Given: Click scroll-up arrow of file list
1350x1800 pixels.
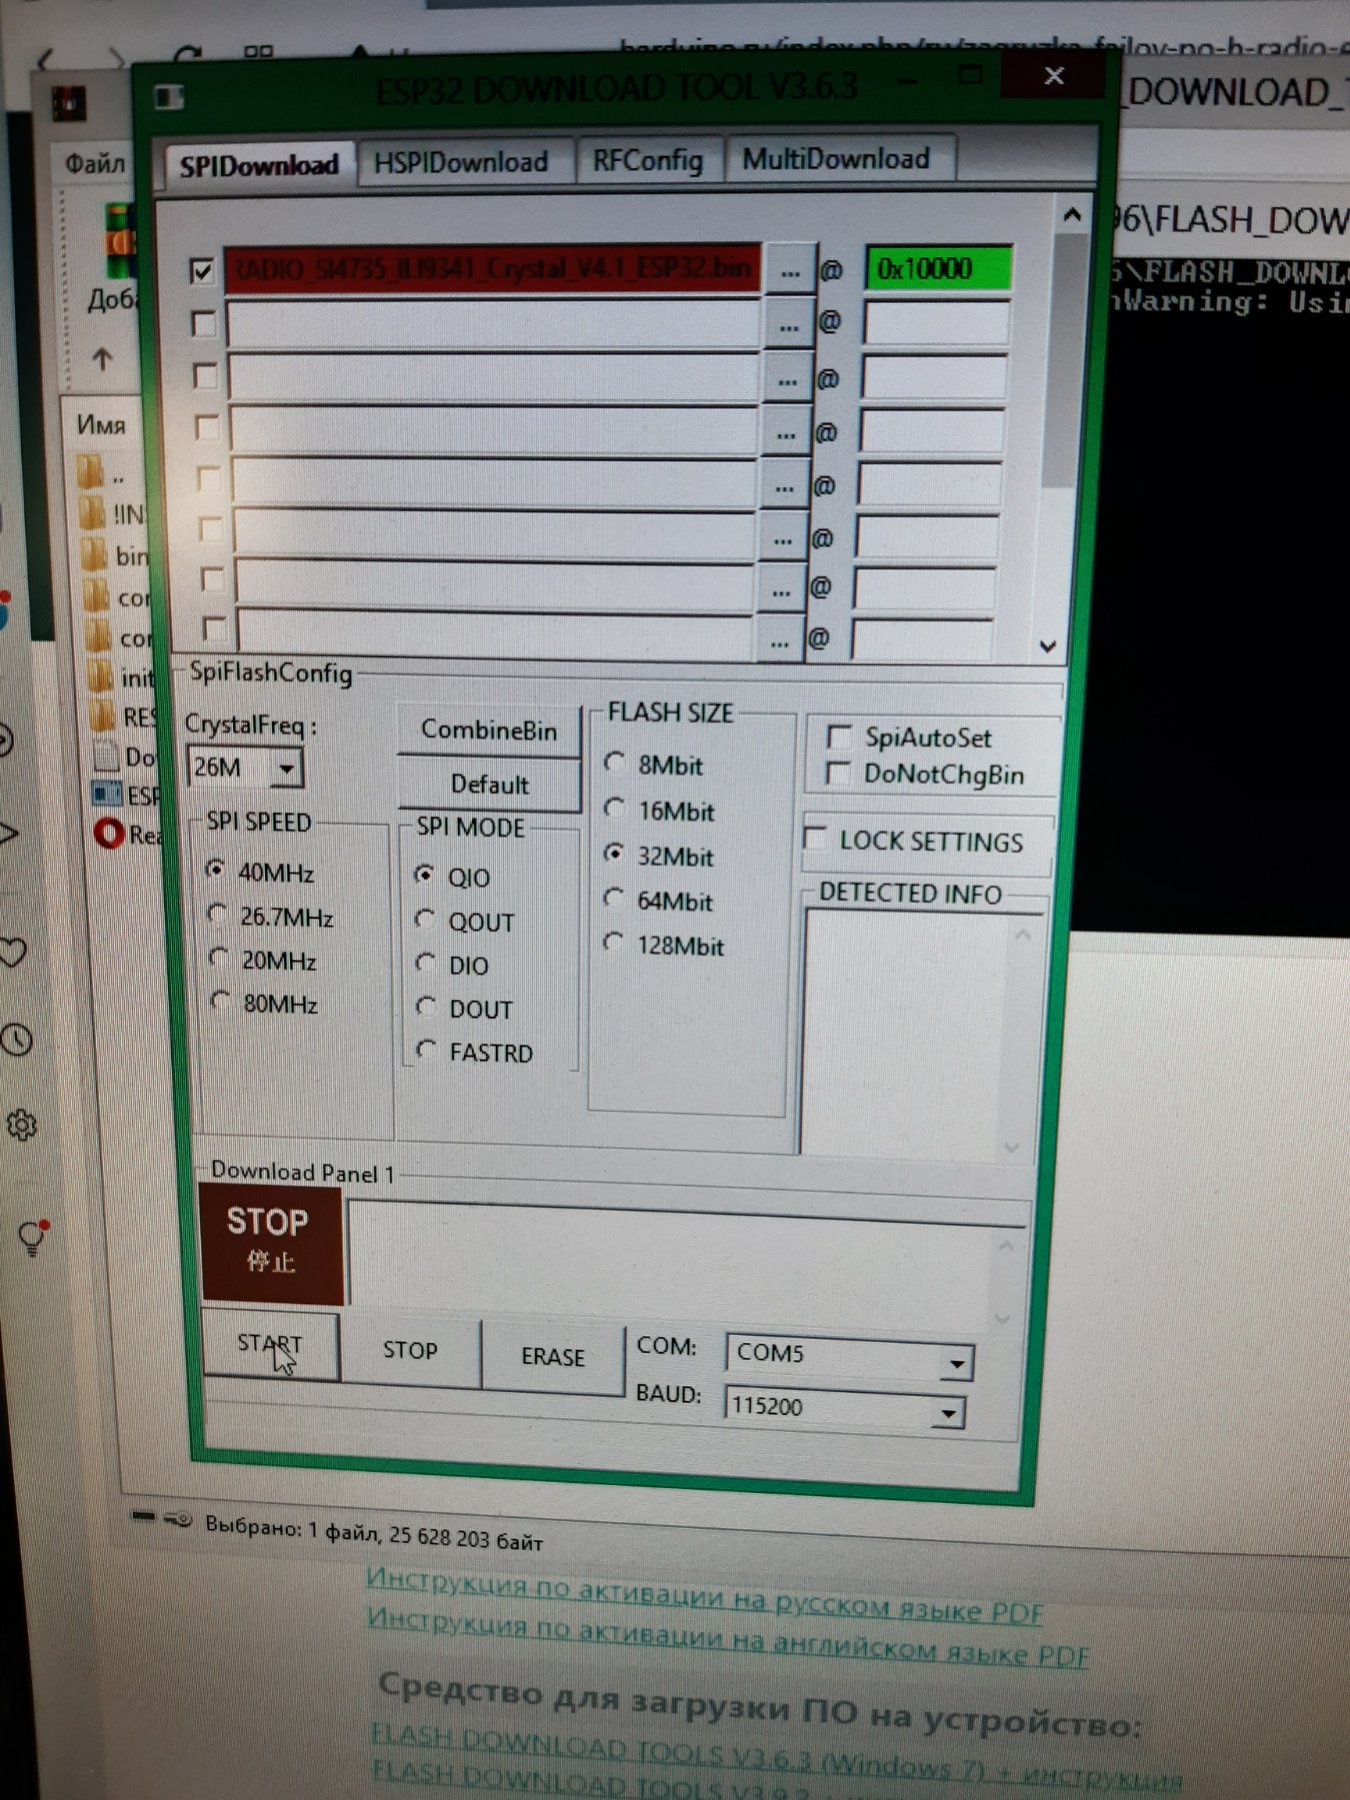Looking at the screenshot, I should (x=1072, y=214).
